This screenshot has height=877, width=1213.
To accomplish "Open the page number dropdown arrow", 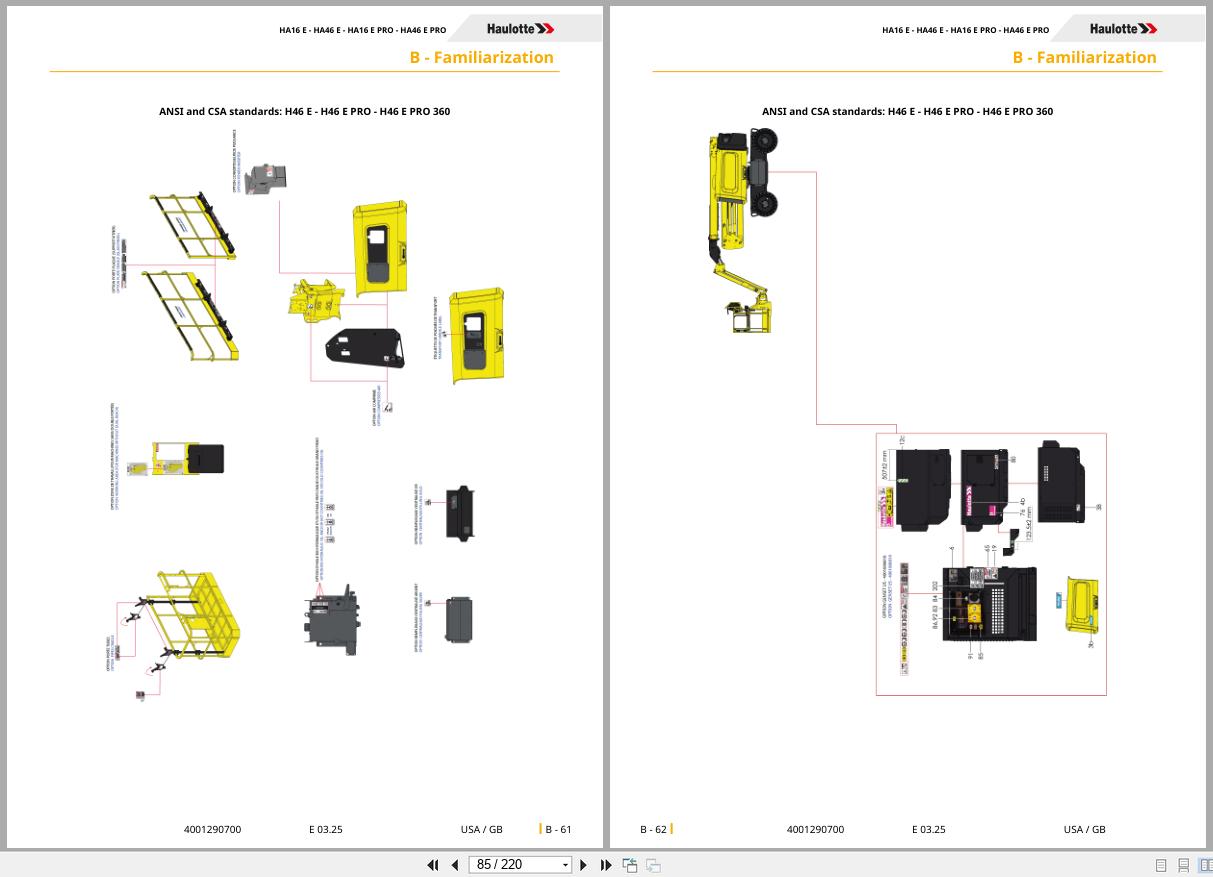I will coord(565,865).
